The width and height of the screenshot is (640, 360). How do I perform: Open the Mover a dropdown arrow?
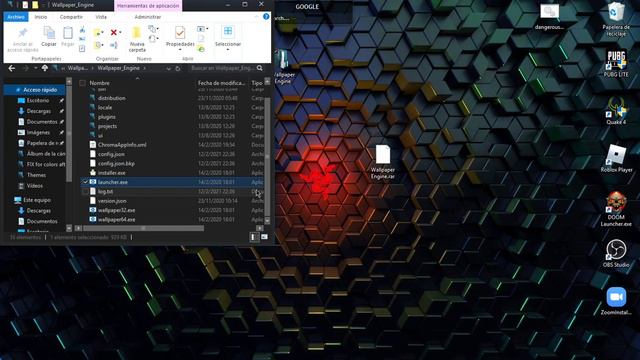[102, 32]
